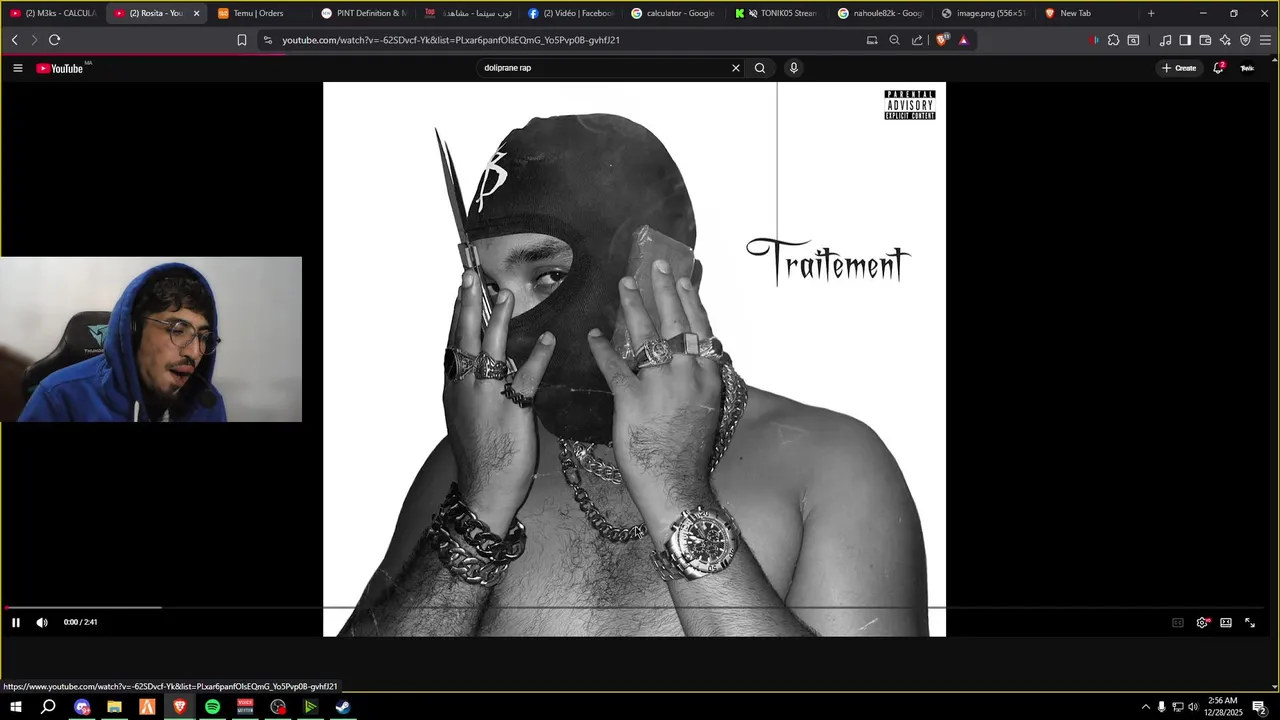Viewport: 1280px width, 720px height.
Task: Open the YouTube notifications bell
Action: click(1218, 68)
